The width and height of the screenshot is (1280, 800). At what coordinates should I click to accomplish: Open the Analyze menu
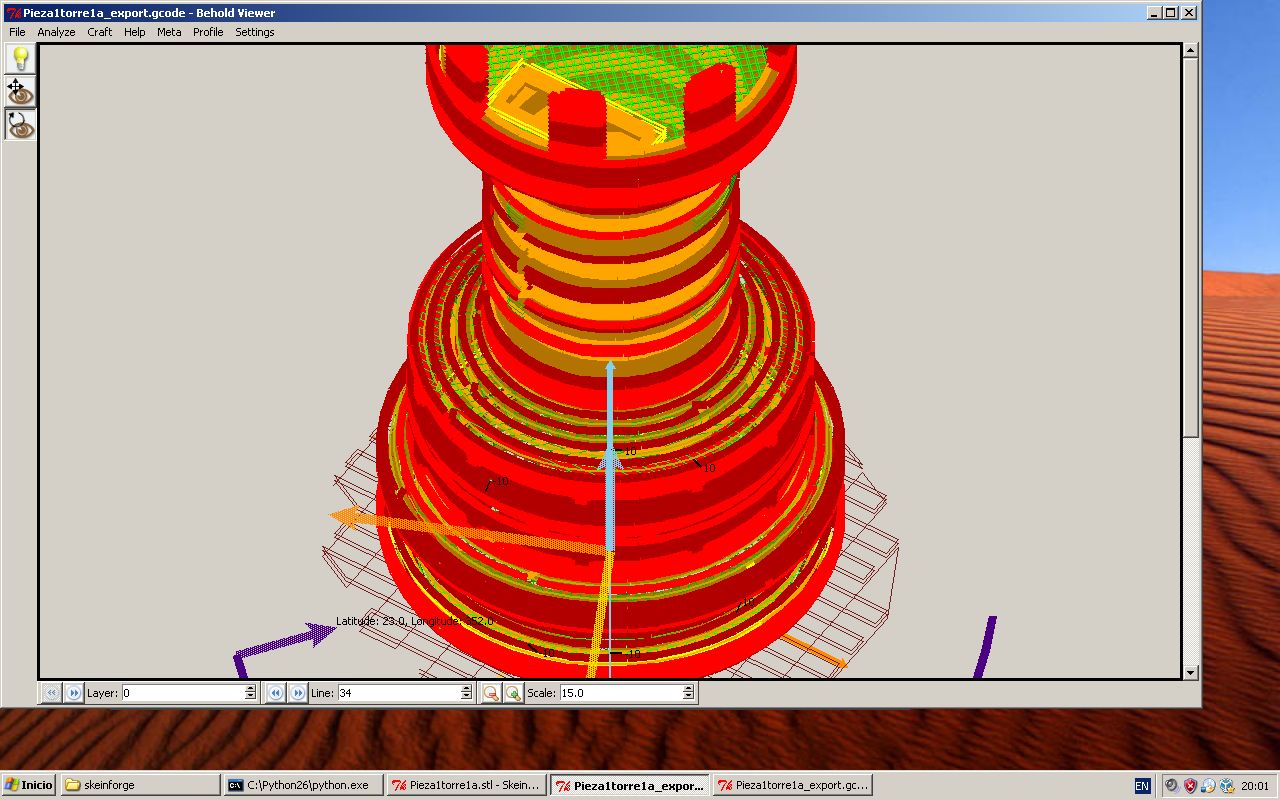point(56,32)
